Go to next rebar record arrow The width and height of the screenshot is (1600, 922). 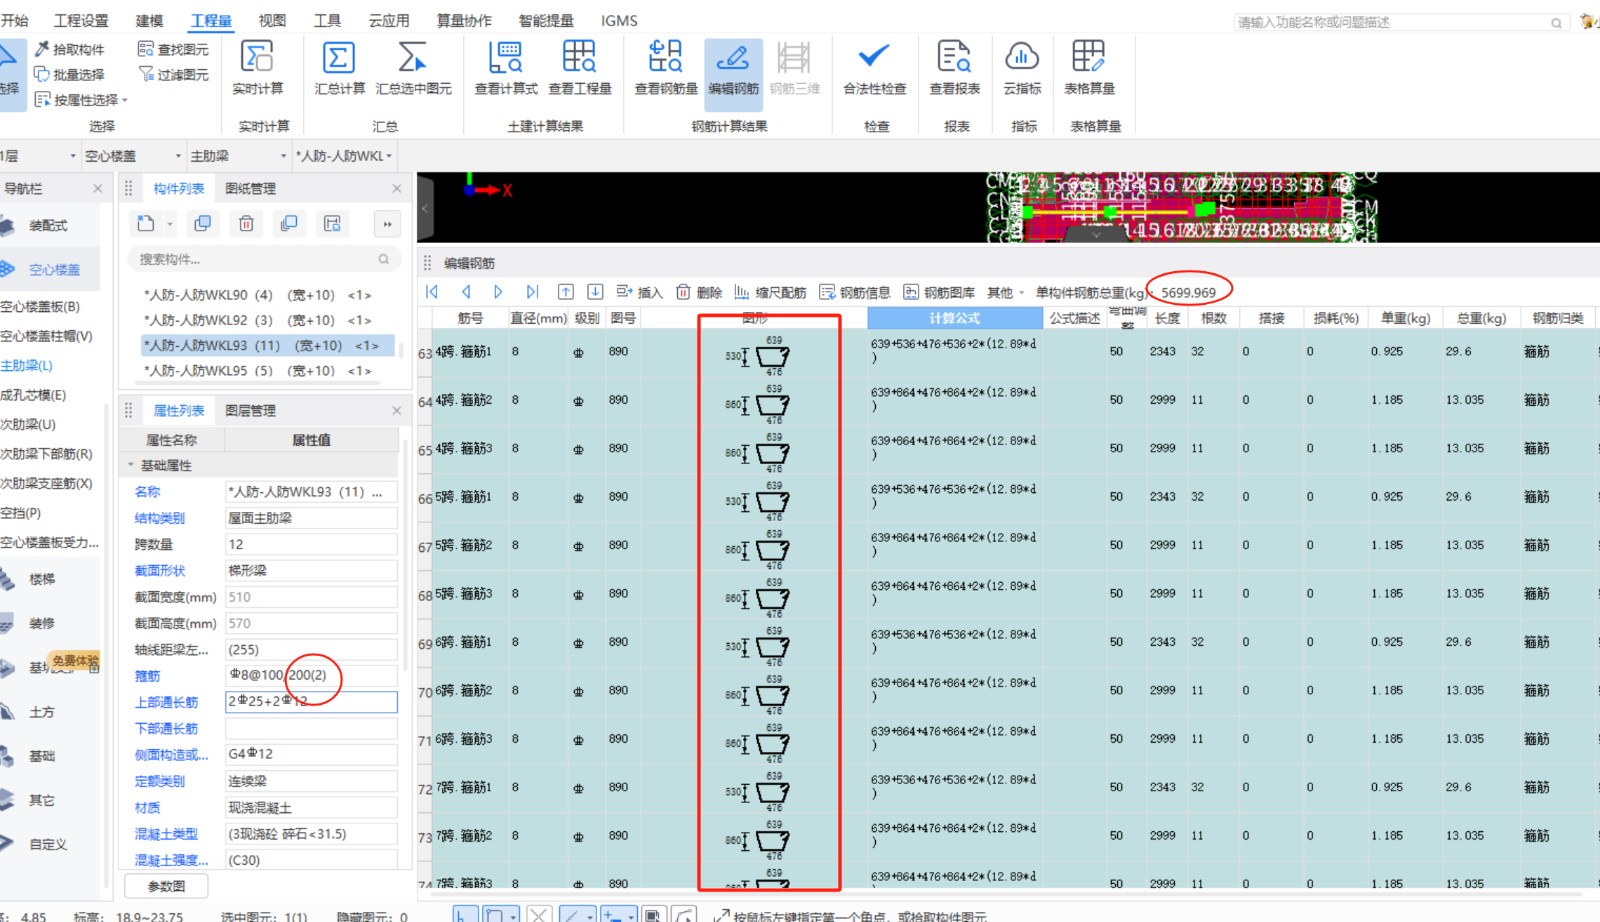click(x=498, y=292)
